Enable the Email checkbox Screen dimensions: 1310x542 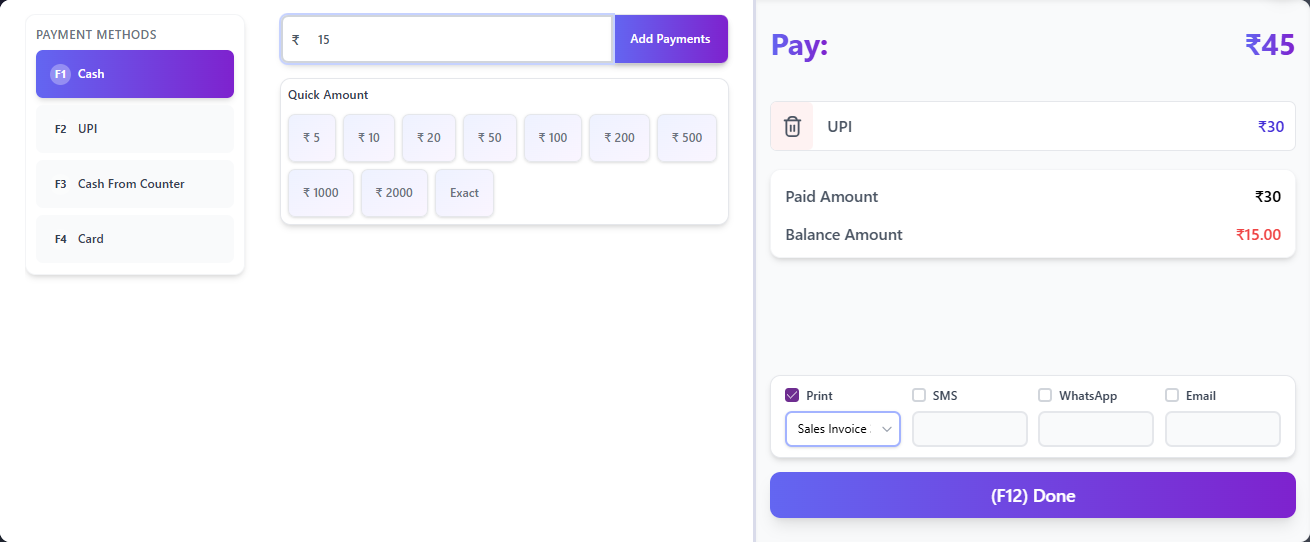tap(1172, 395)
